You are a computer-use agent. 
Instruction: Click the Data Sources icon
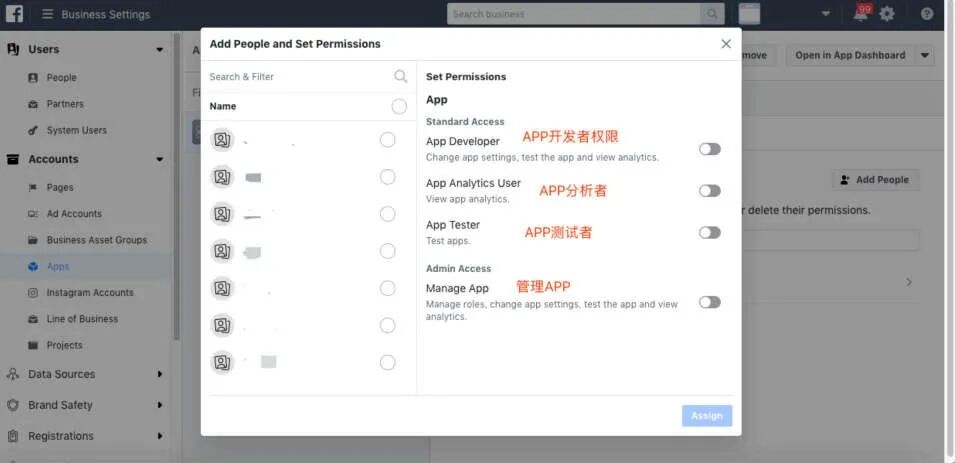pyautogui.click(x=13, y=374)
